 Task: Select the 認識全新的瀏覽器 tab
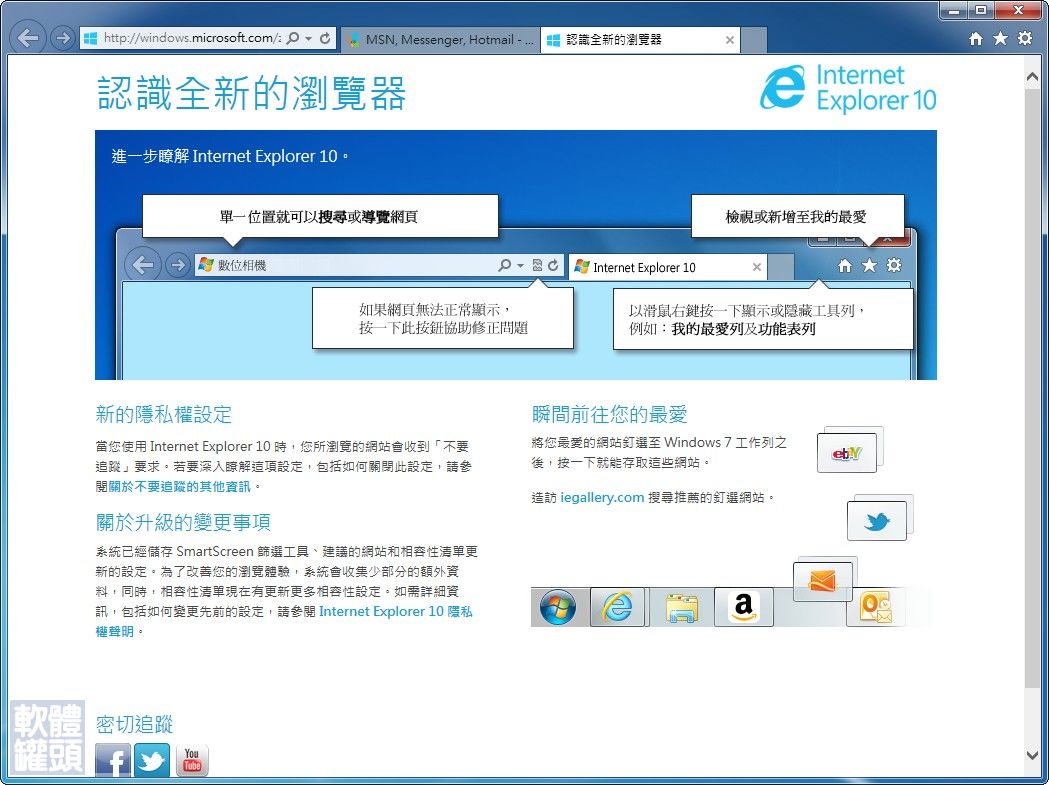point(632,39)
